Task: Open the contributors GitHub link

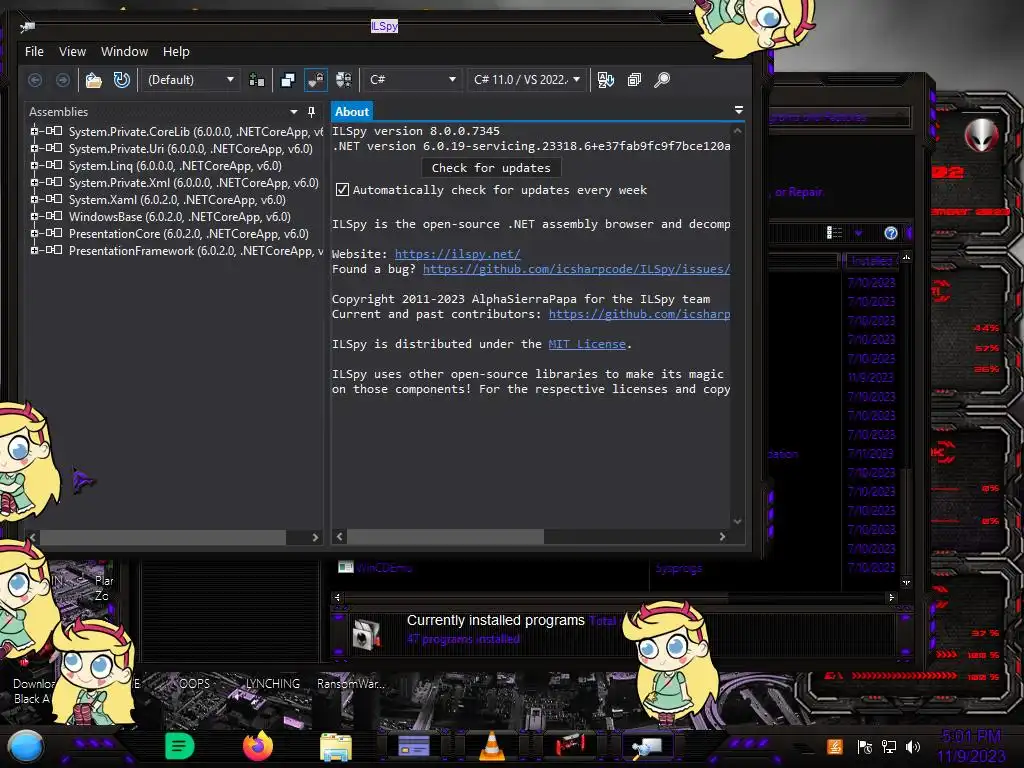Action: click(639, 314)
